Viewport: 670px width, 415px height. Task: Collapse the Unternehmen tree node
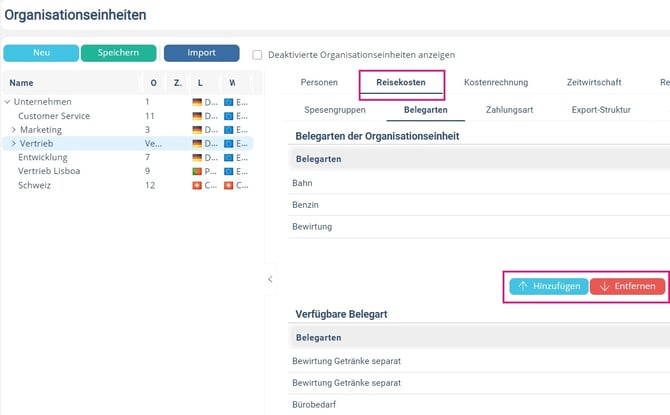[7, 102]
